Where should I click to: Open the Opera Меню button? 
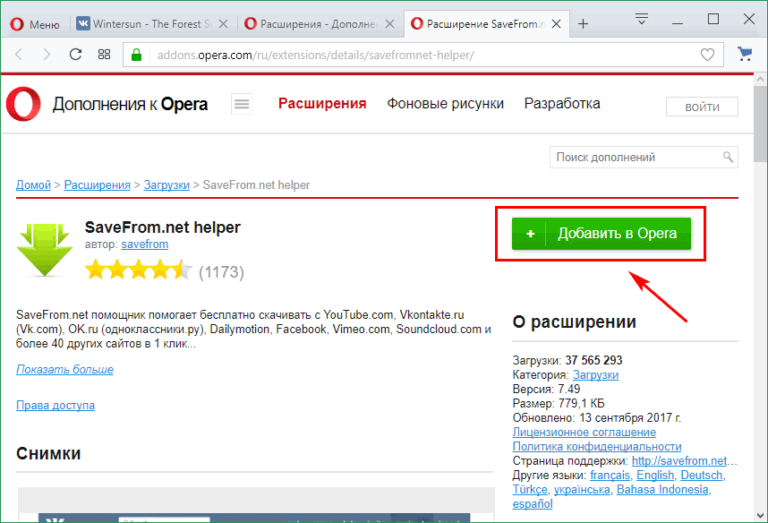pos(35,24)
